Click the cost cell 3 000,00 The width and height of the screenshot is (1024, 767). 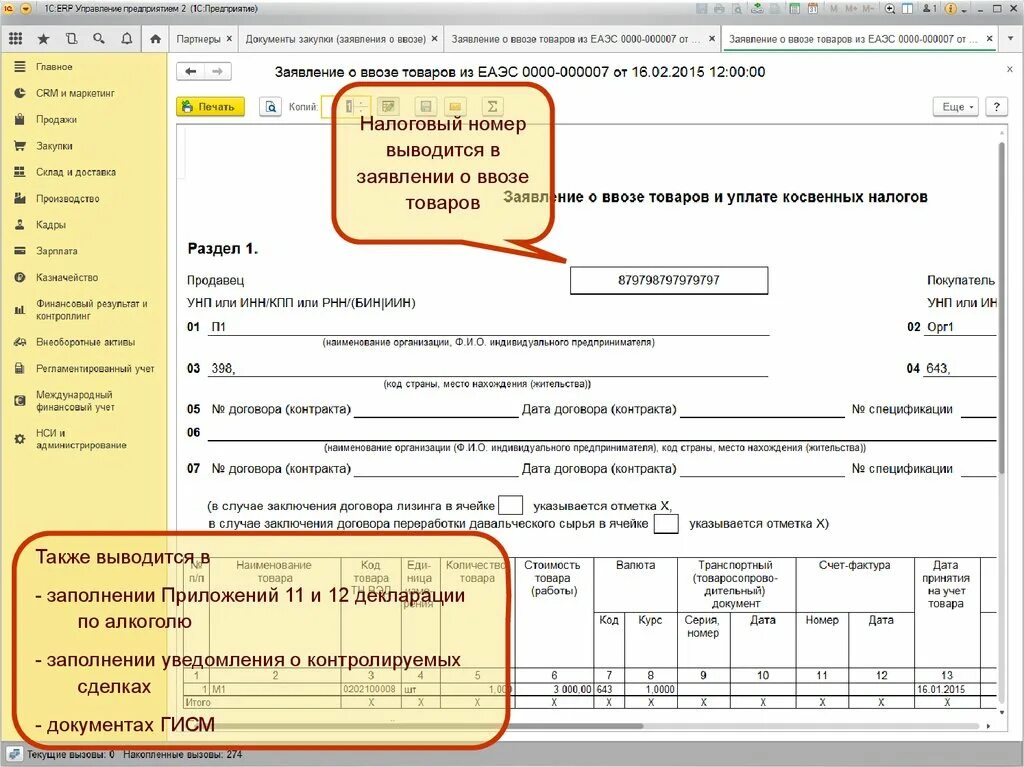554,689
